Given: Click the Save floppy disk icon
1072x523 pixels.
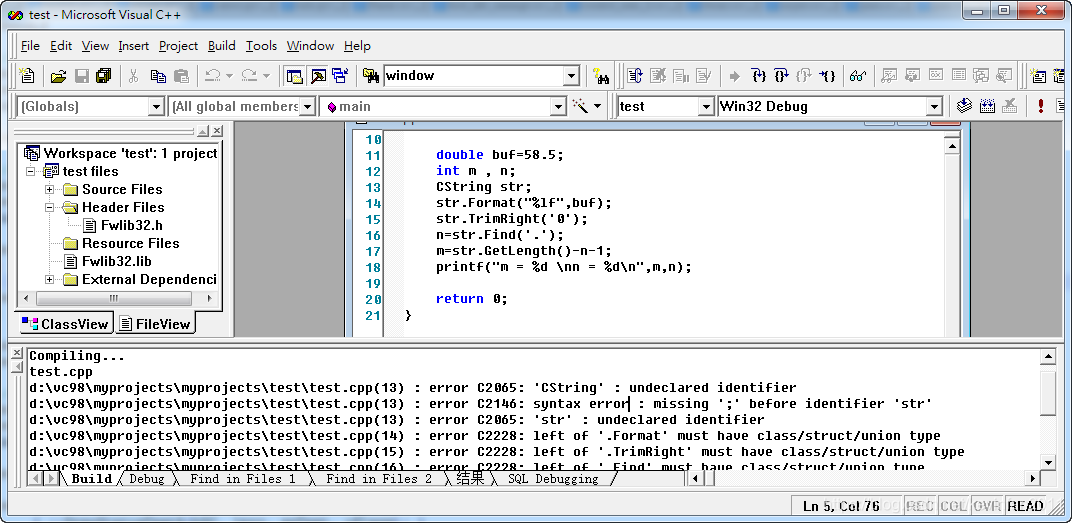Looking at the screenshot, I should coord(82,76).
